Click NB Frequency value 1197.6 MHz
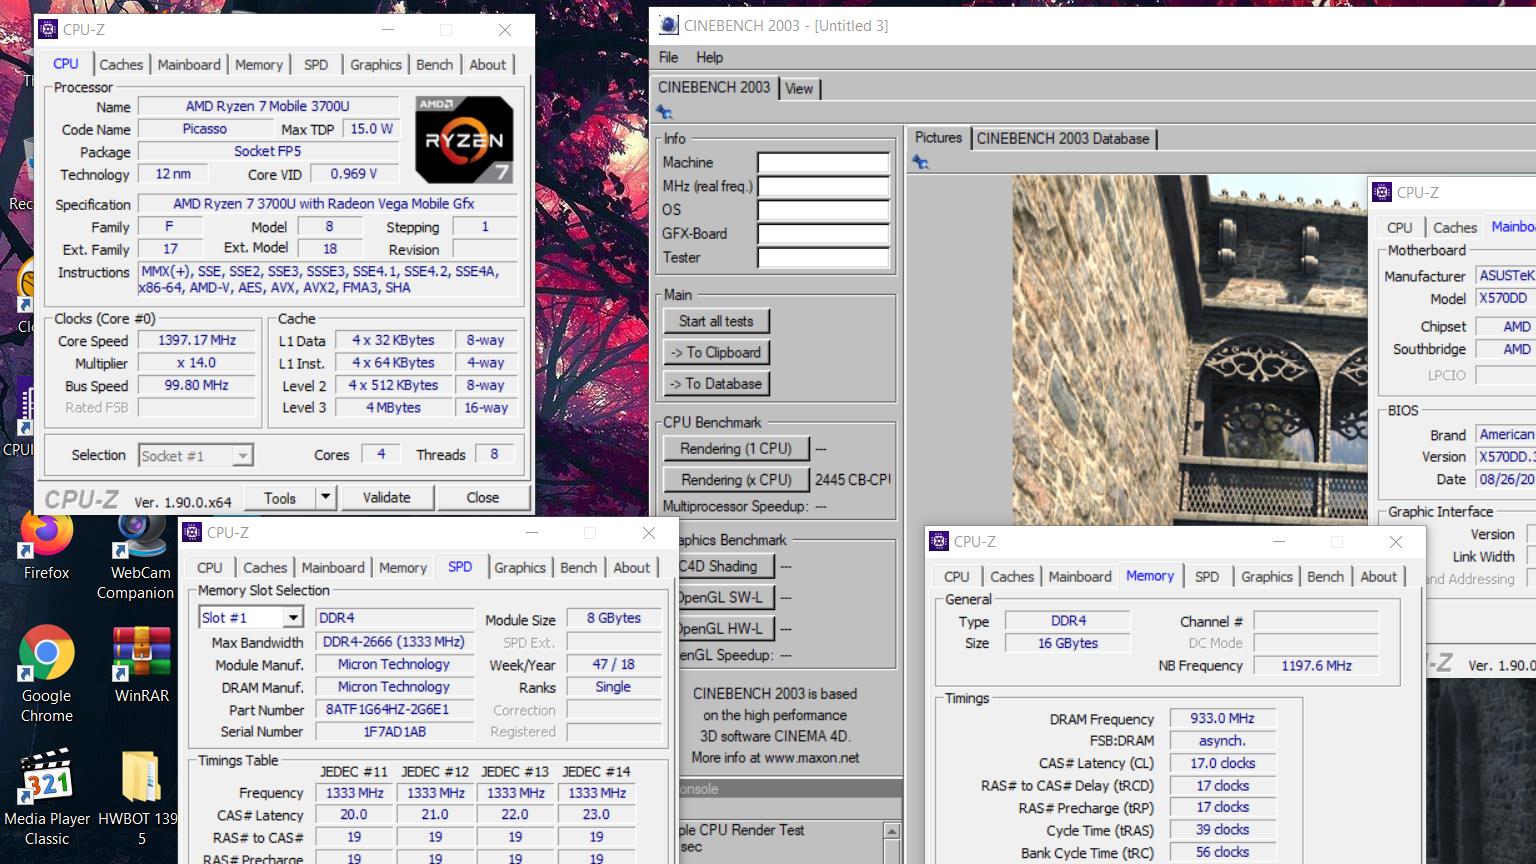 point(1316,665)
